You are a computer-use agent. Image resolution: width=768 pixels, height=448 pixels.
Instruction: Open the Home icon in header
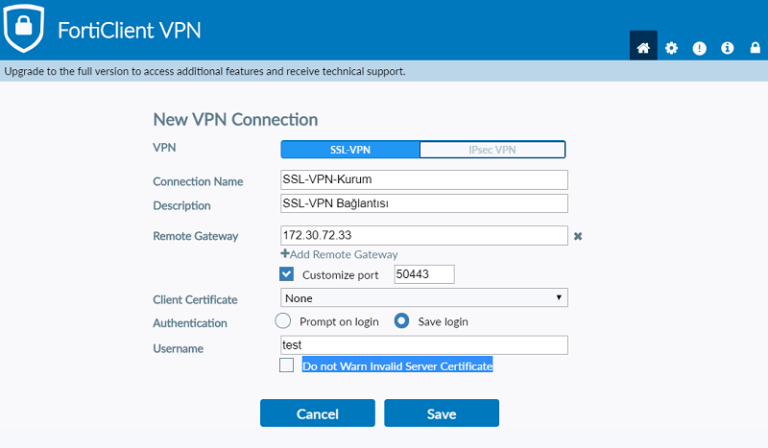[x=643, y=47]
